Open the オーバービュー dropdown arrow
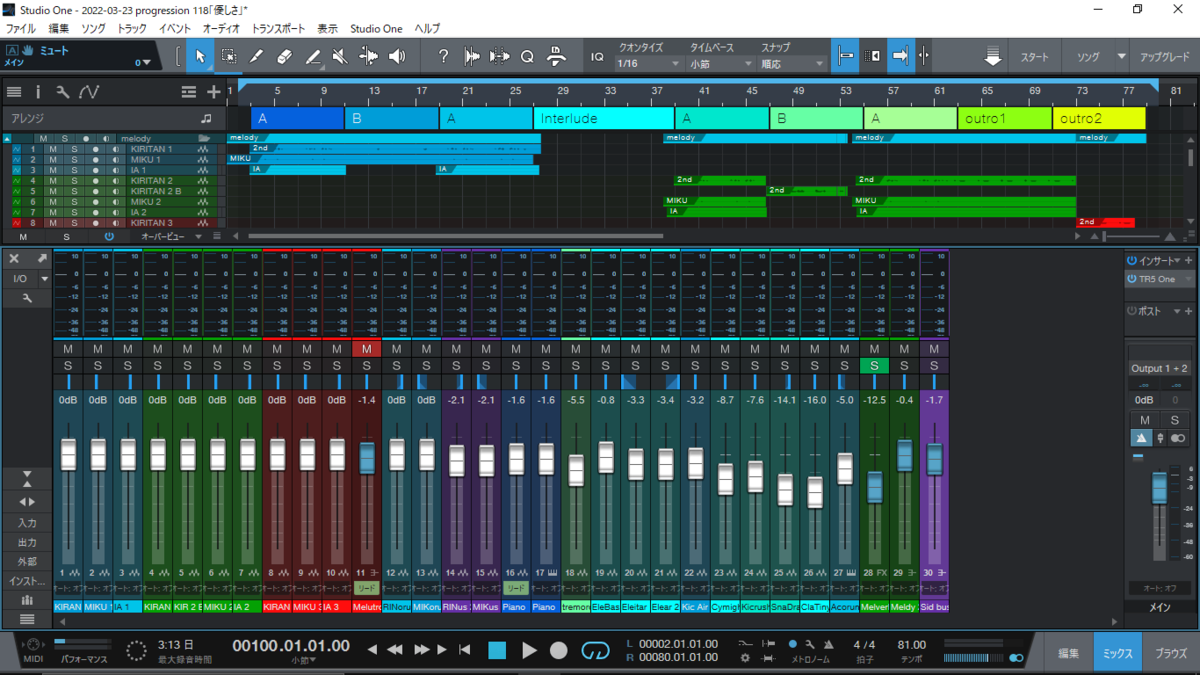This screenshot has height=675, width=1200. (199, 237)
